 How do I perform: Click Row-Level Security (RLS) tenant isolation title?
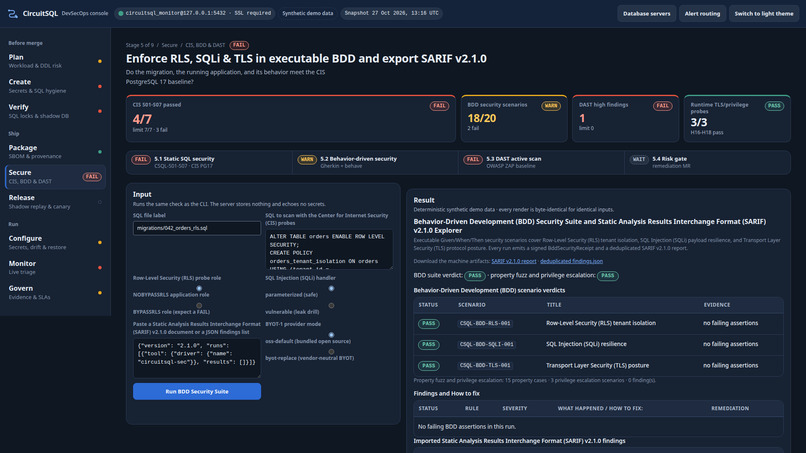(601, 323)
